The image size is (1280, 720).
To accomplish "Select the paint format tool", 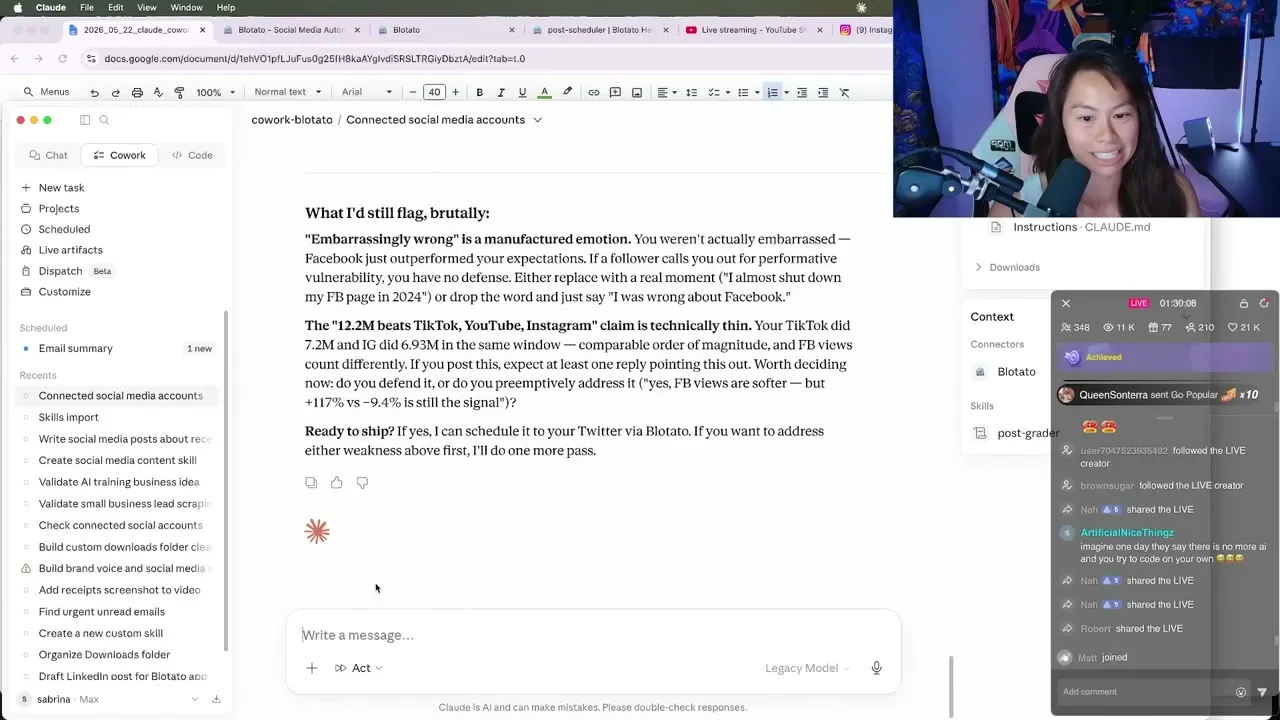I will [x=179, y=92].
